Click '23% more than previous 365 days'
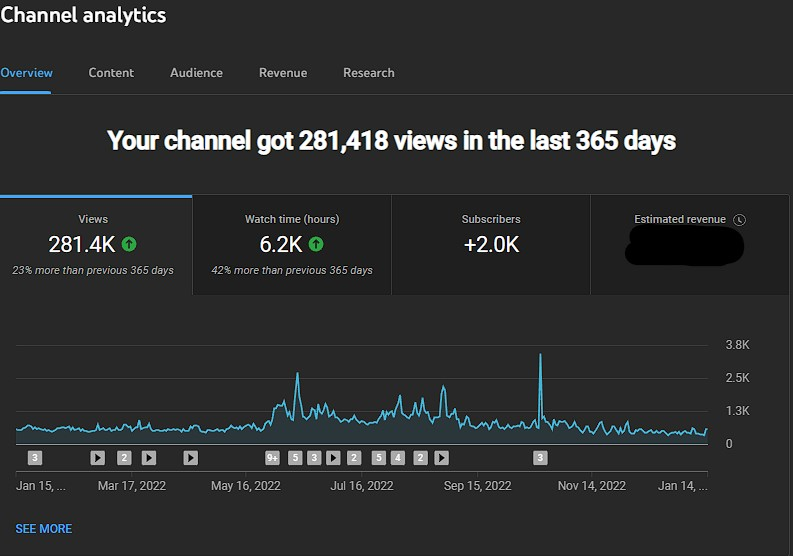Viewport: 793px width, 556px height. (x=93, y=270)
